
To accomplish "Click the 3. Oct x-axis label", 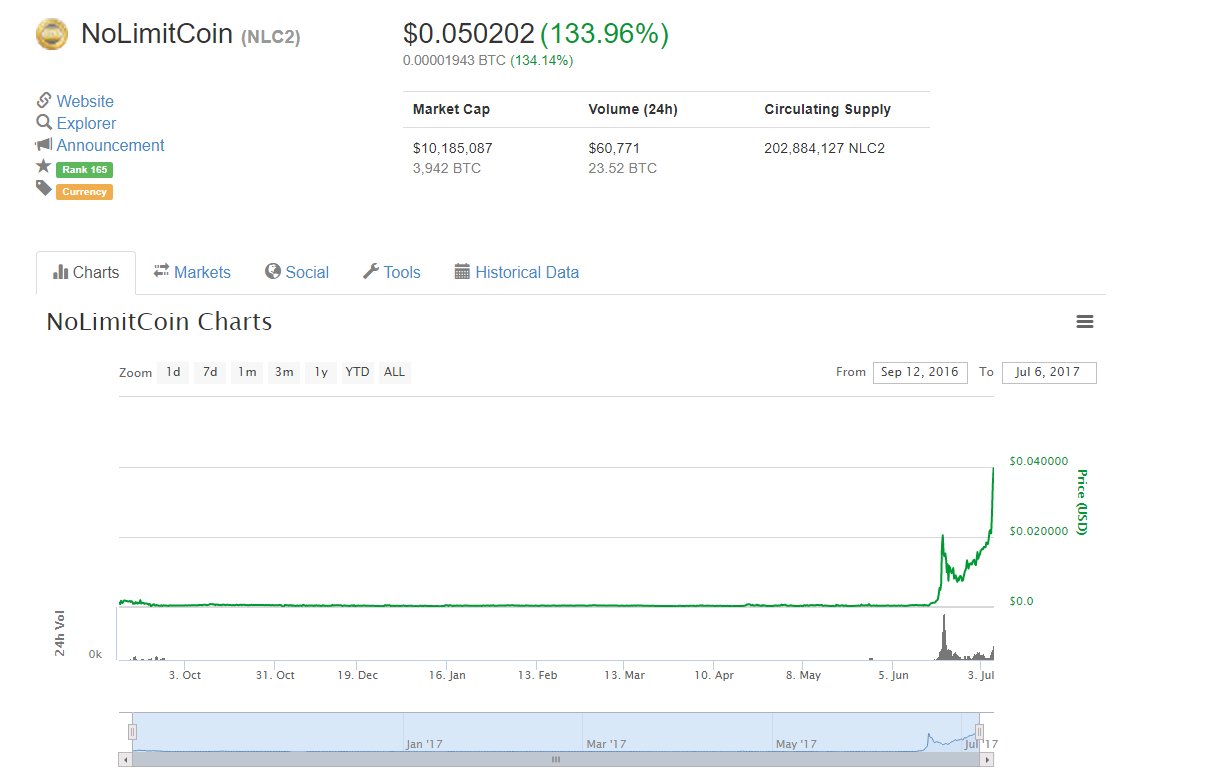I will click(185, 675).
